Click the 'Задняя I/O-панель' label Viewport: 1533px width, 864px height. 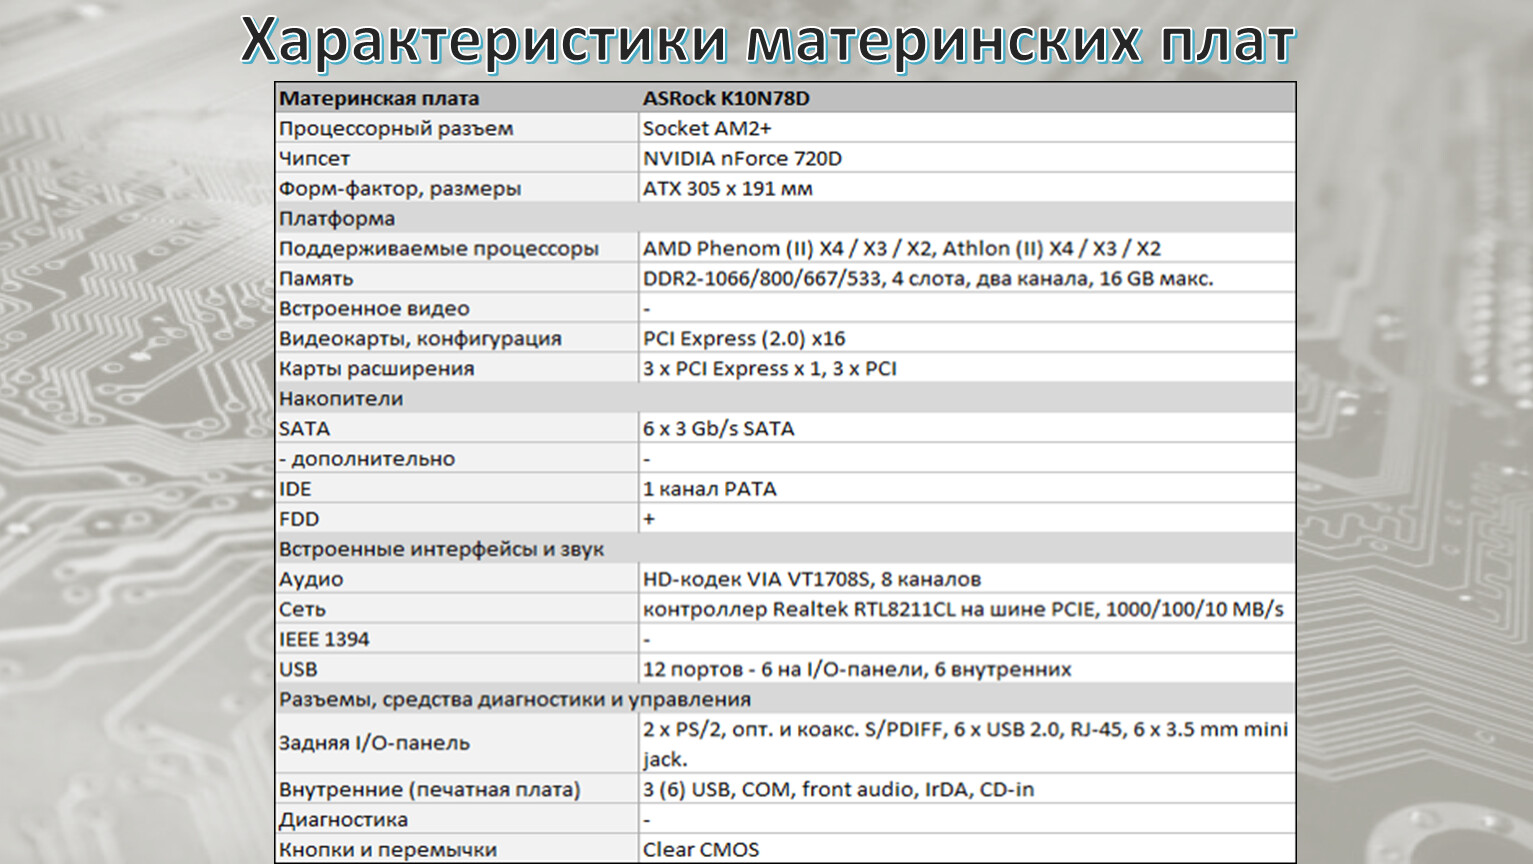pos(374,742)
